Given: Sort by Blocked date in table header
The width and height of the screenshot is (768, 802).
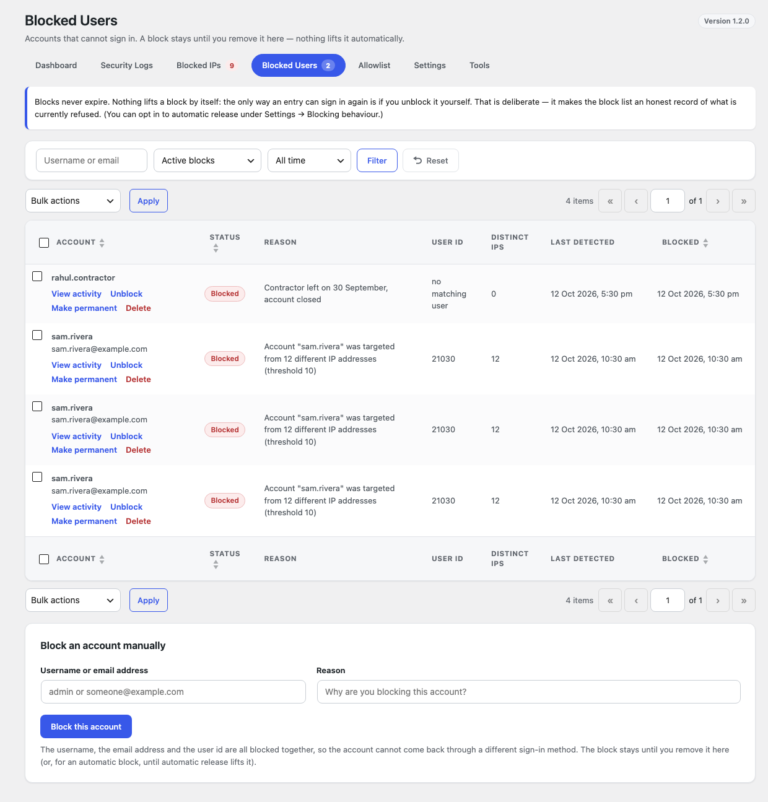Looking at the screenshot, I should (x=706, y=243).
